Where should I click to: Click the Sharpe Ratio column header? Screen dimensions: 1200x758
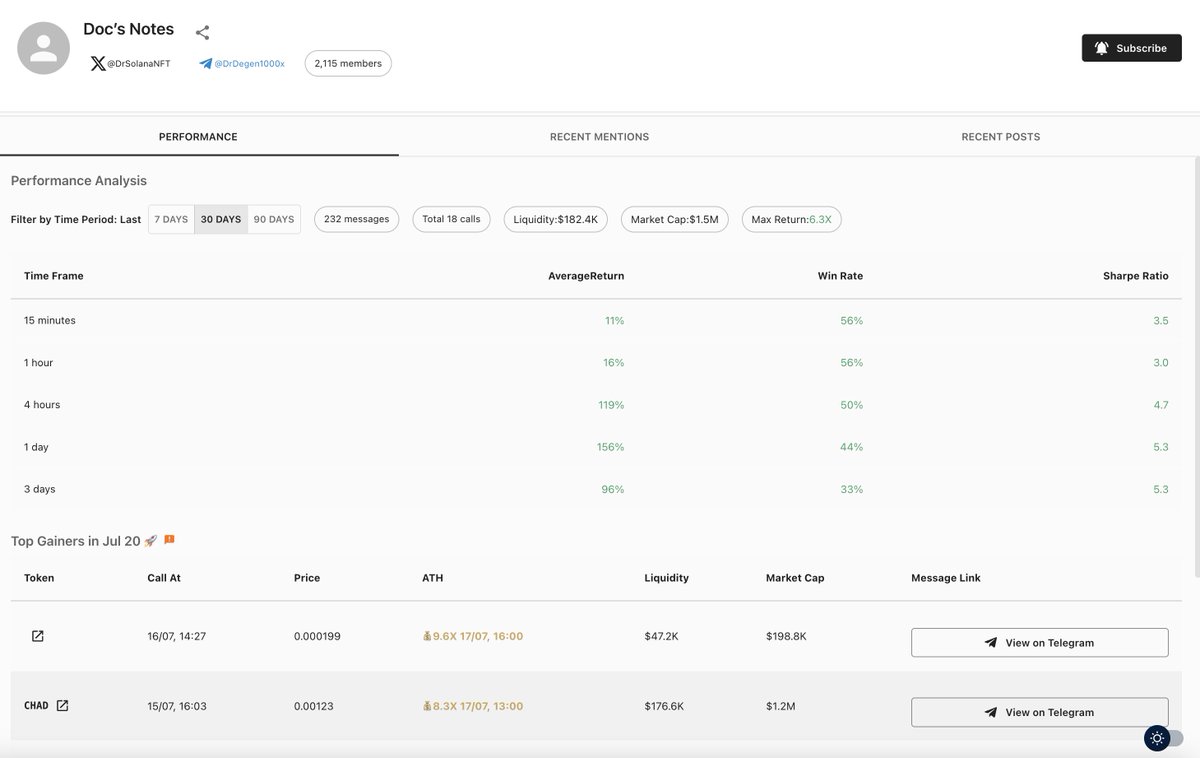point(1136,276)
